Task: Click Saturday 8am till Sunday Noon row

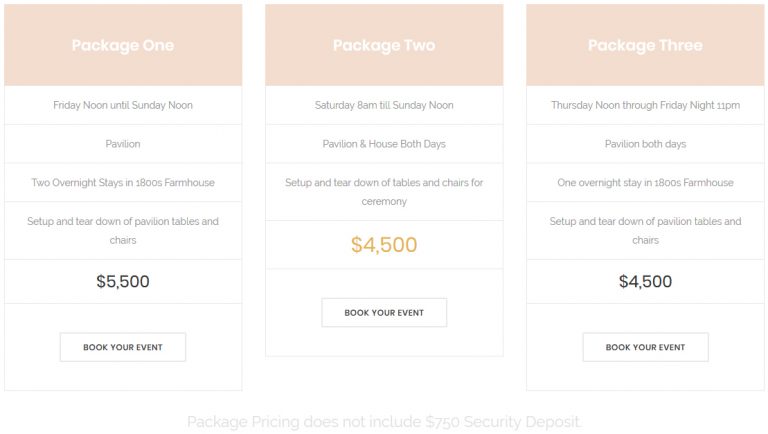Action: [x=384, y=105]
